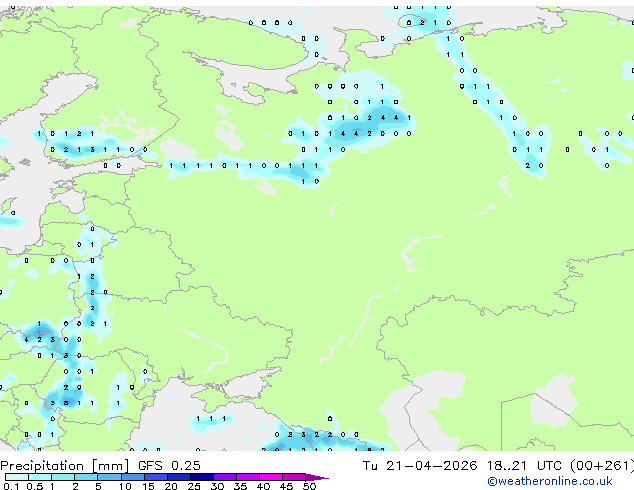Click the legend label '20'

pos(171,486)
